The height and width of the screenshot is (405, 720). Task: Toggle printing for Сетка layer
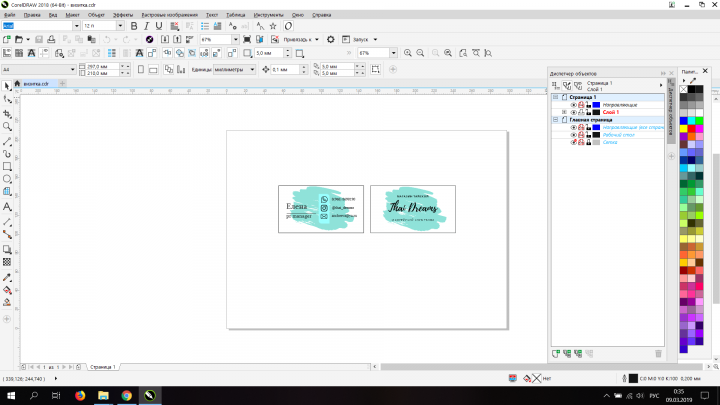point(581,142)
